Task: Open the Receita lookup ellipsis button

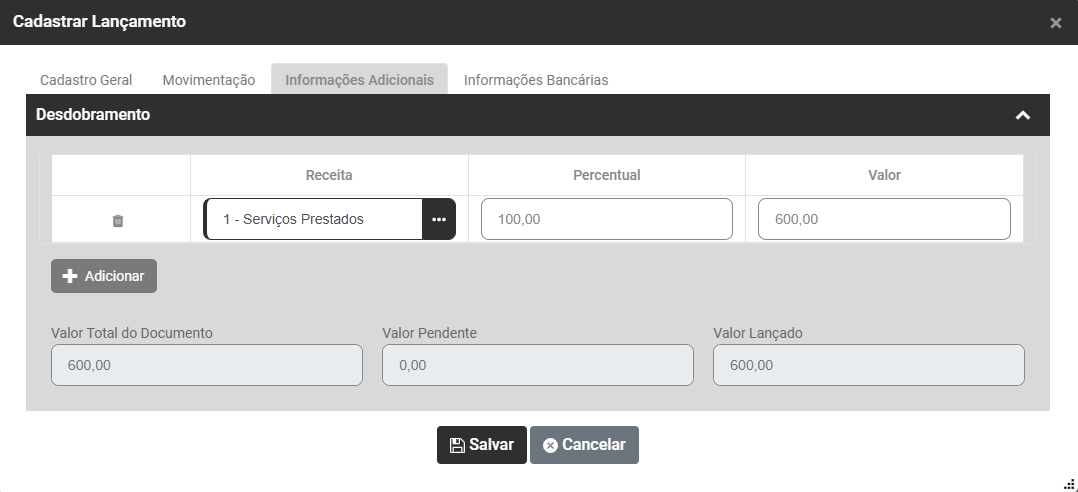Action: click(x=439, y=219)
